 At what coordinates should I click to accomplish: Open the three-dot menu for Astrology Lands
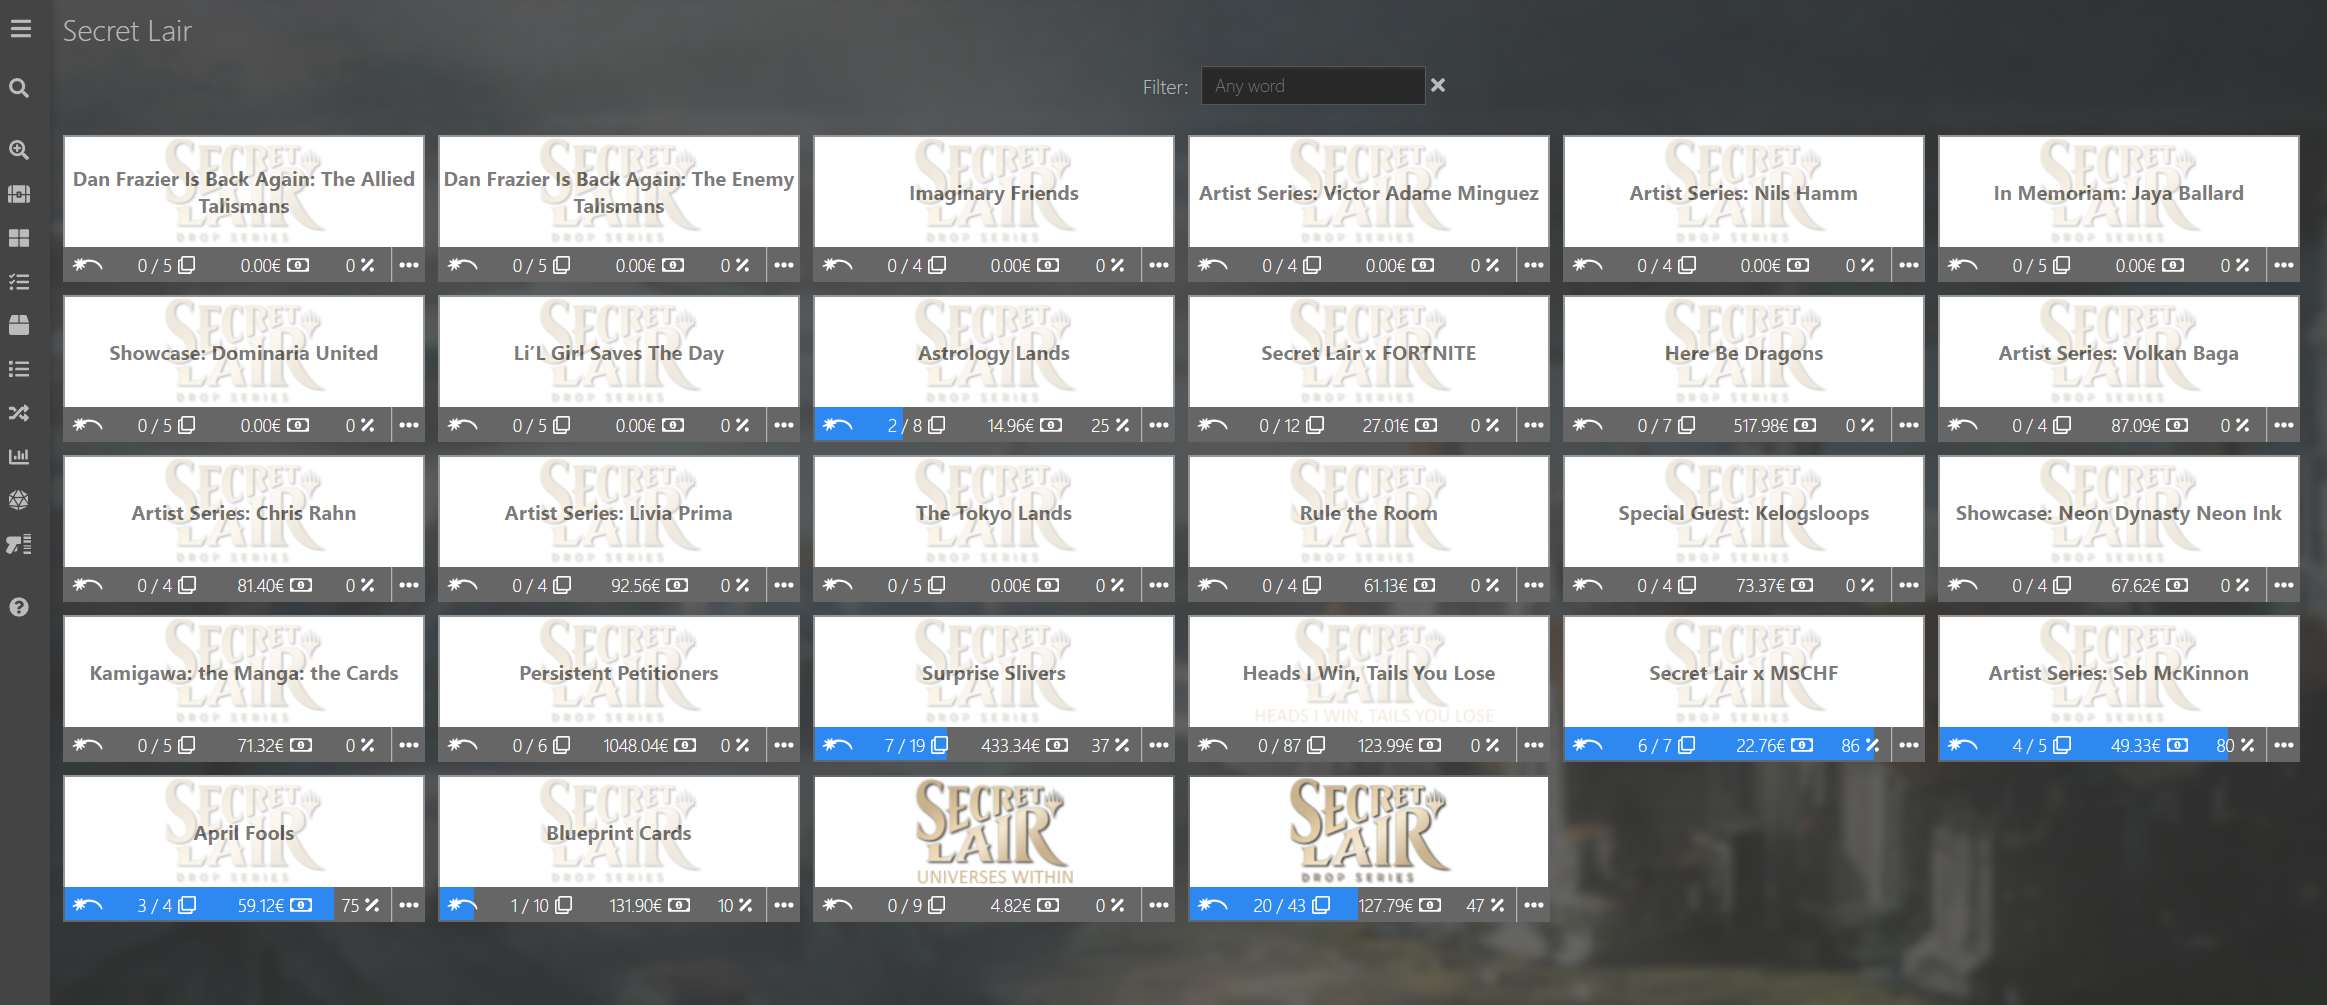[x=1159, y=425]
